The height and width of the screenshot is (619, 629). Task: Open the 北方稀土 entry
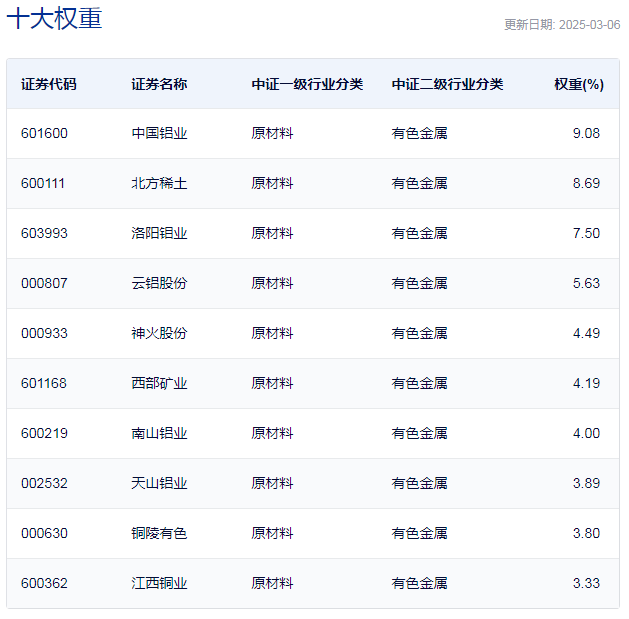159,183
